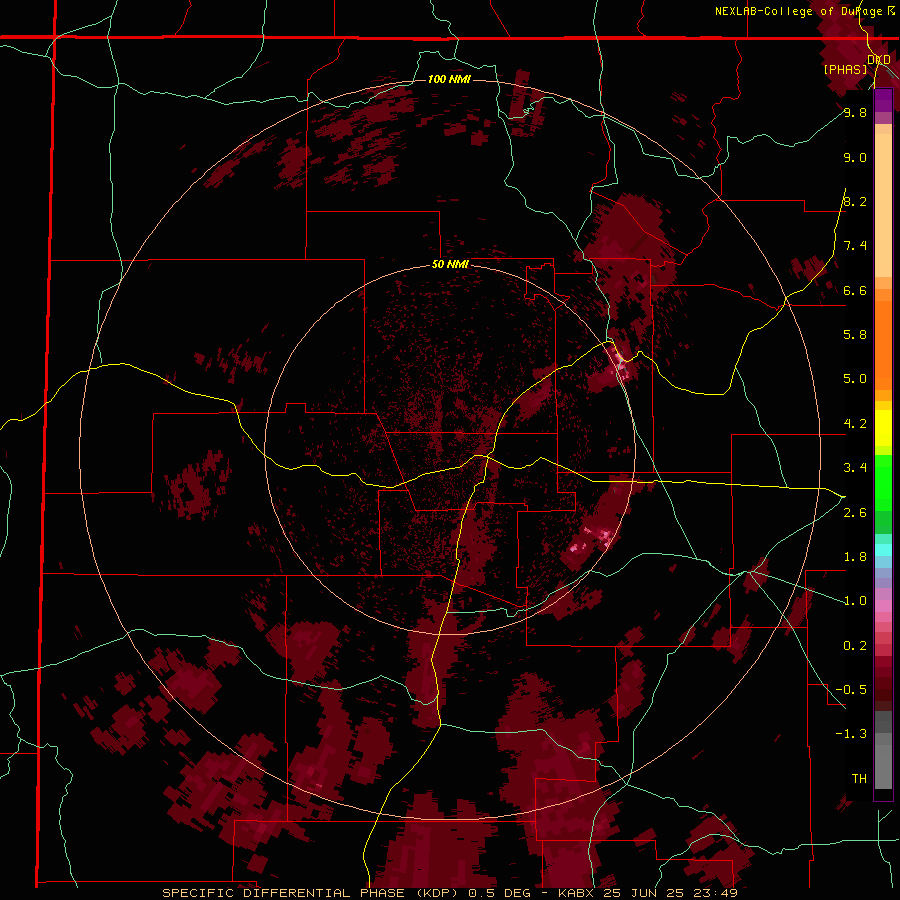The width and height of the screenshot is (900, 900).
Task: Select the 2.6 scale label
Action: point(855,513)
